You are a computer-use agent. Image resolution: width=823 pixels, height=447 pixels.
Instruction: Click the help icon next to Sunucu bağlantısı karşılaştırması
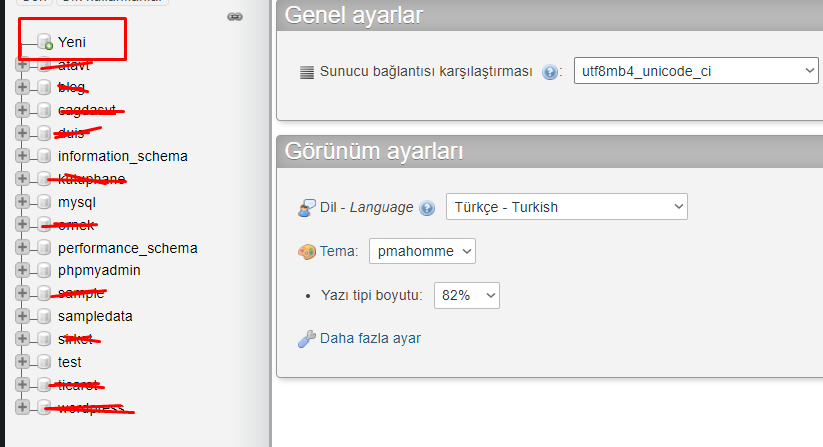pyautogui.click(x=549, y=72)
